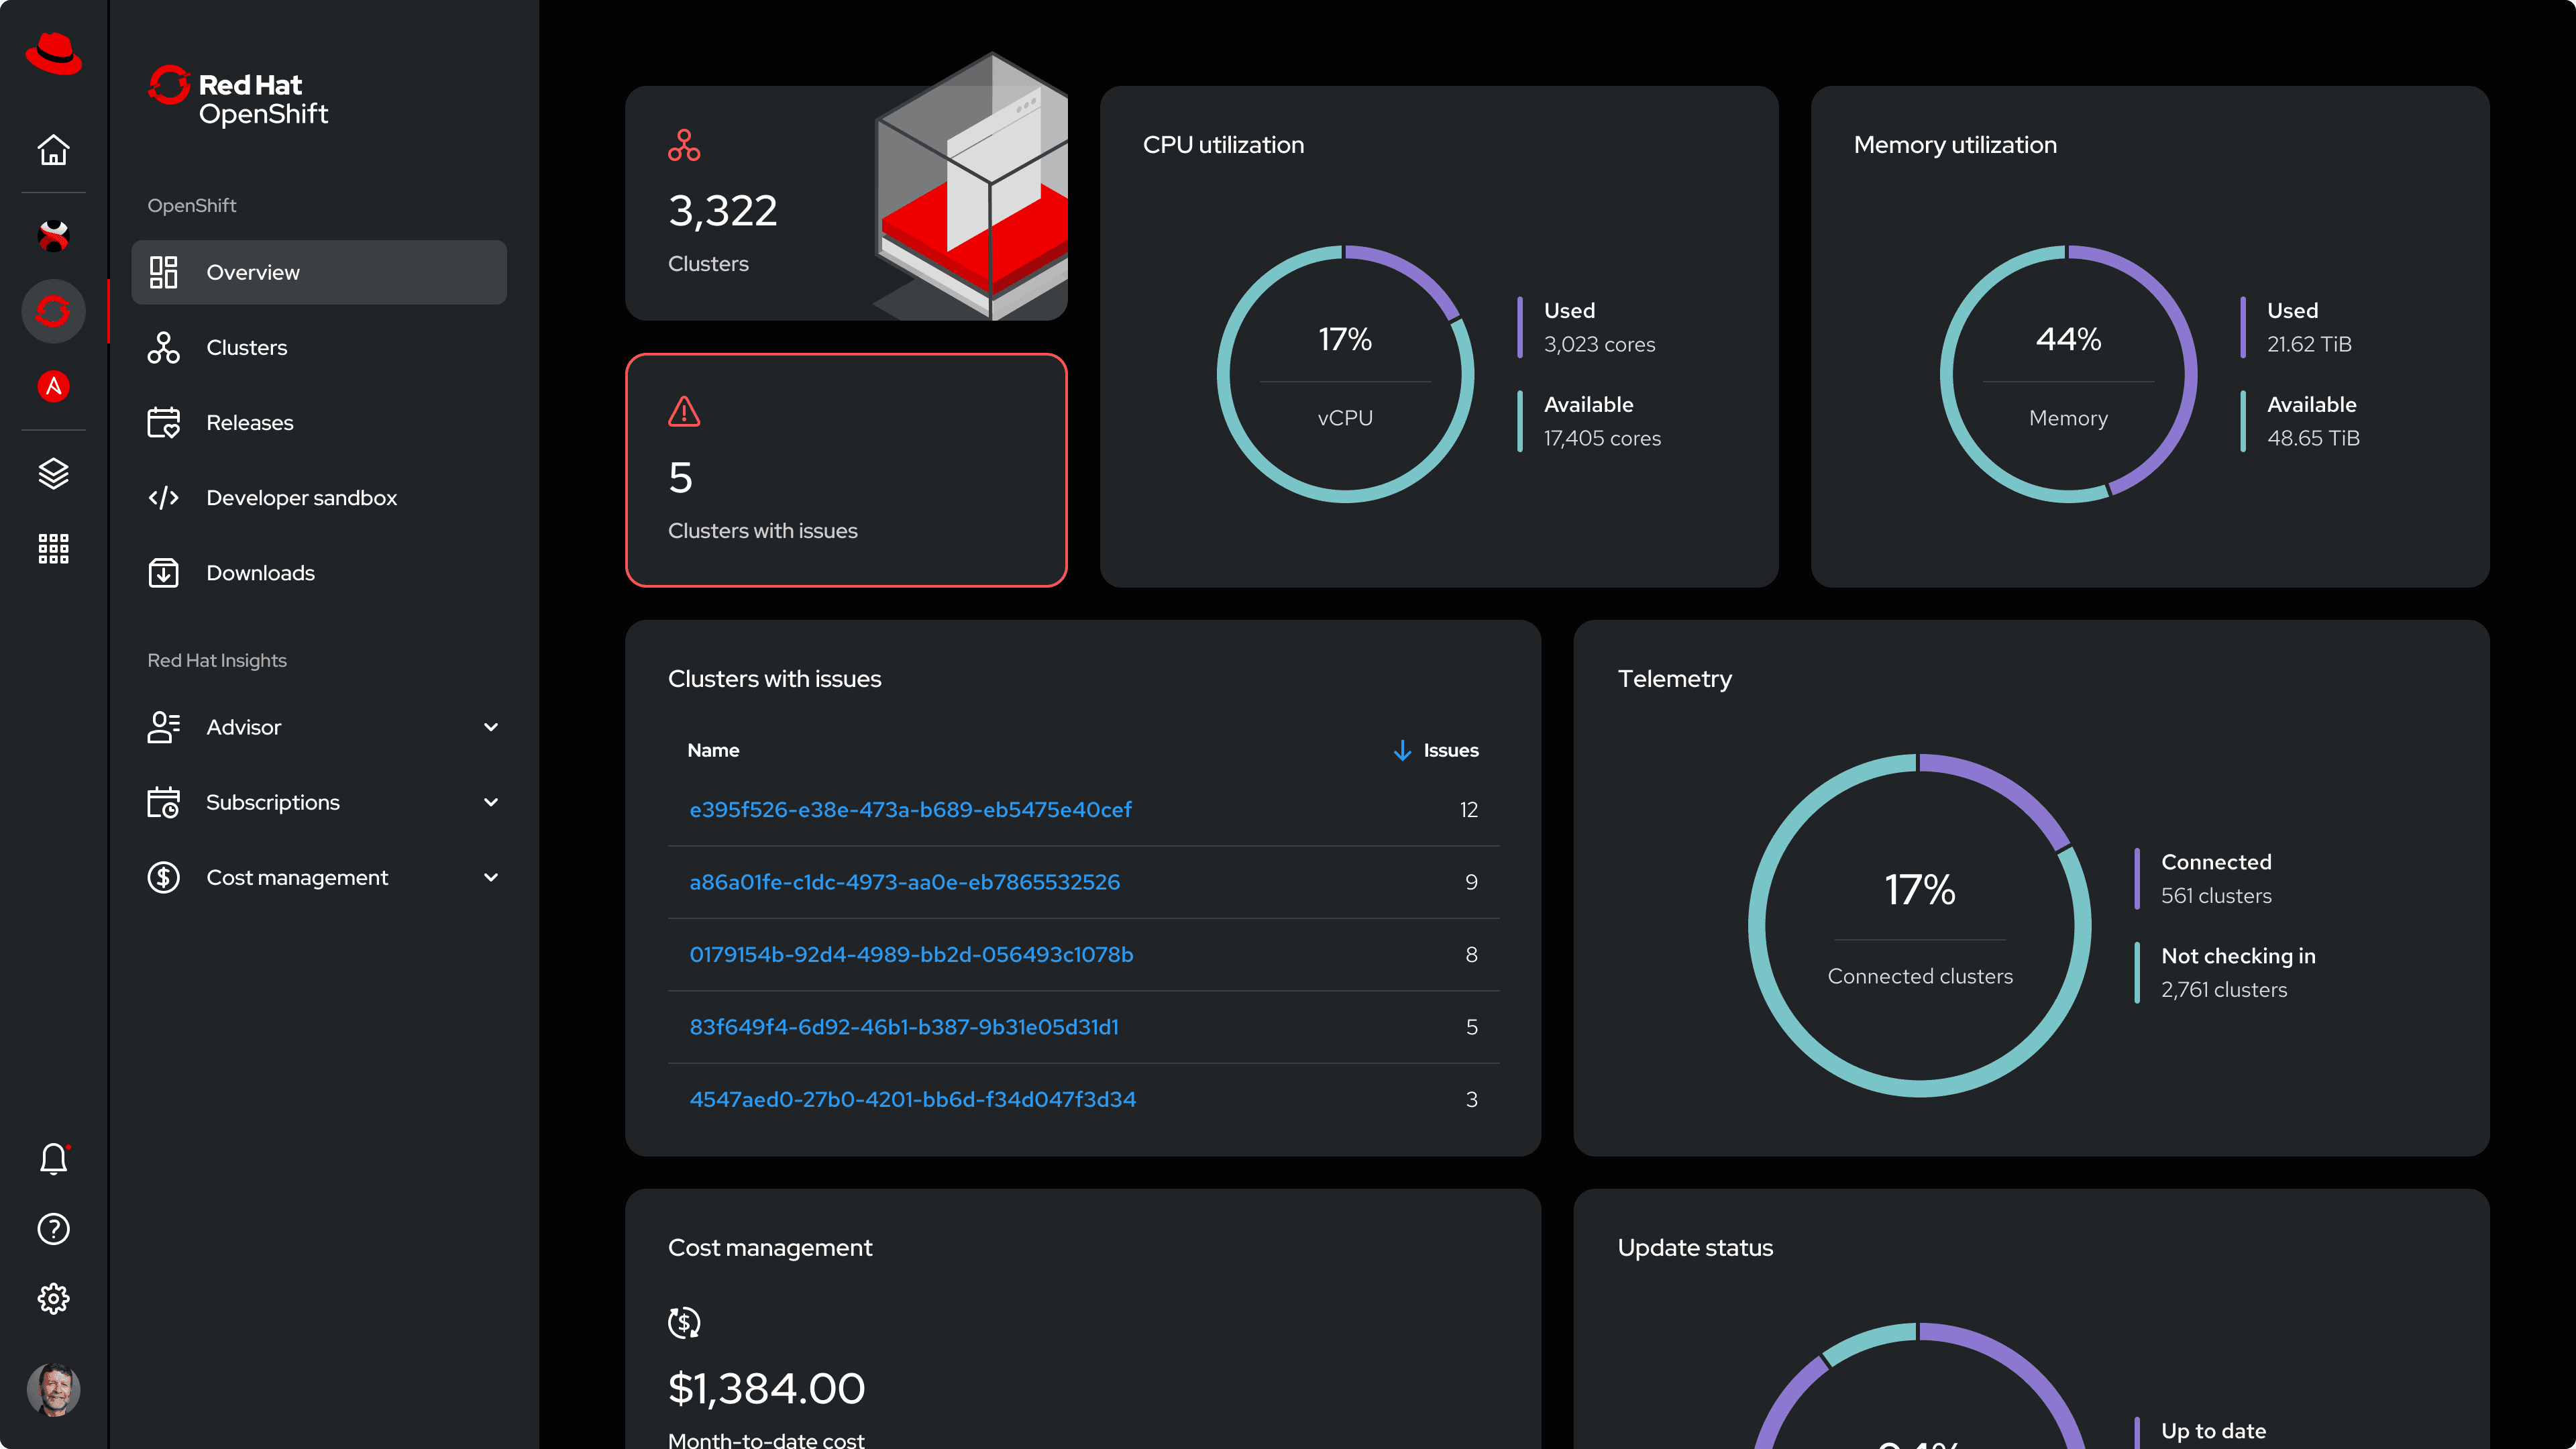Click the sort arrow beside the Issues column
The height and width of the screenshot is (1449, 2576).
click(1402, 750)
